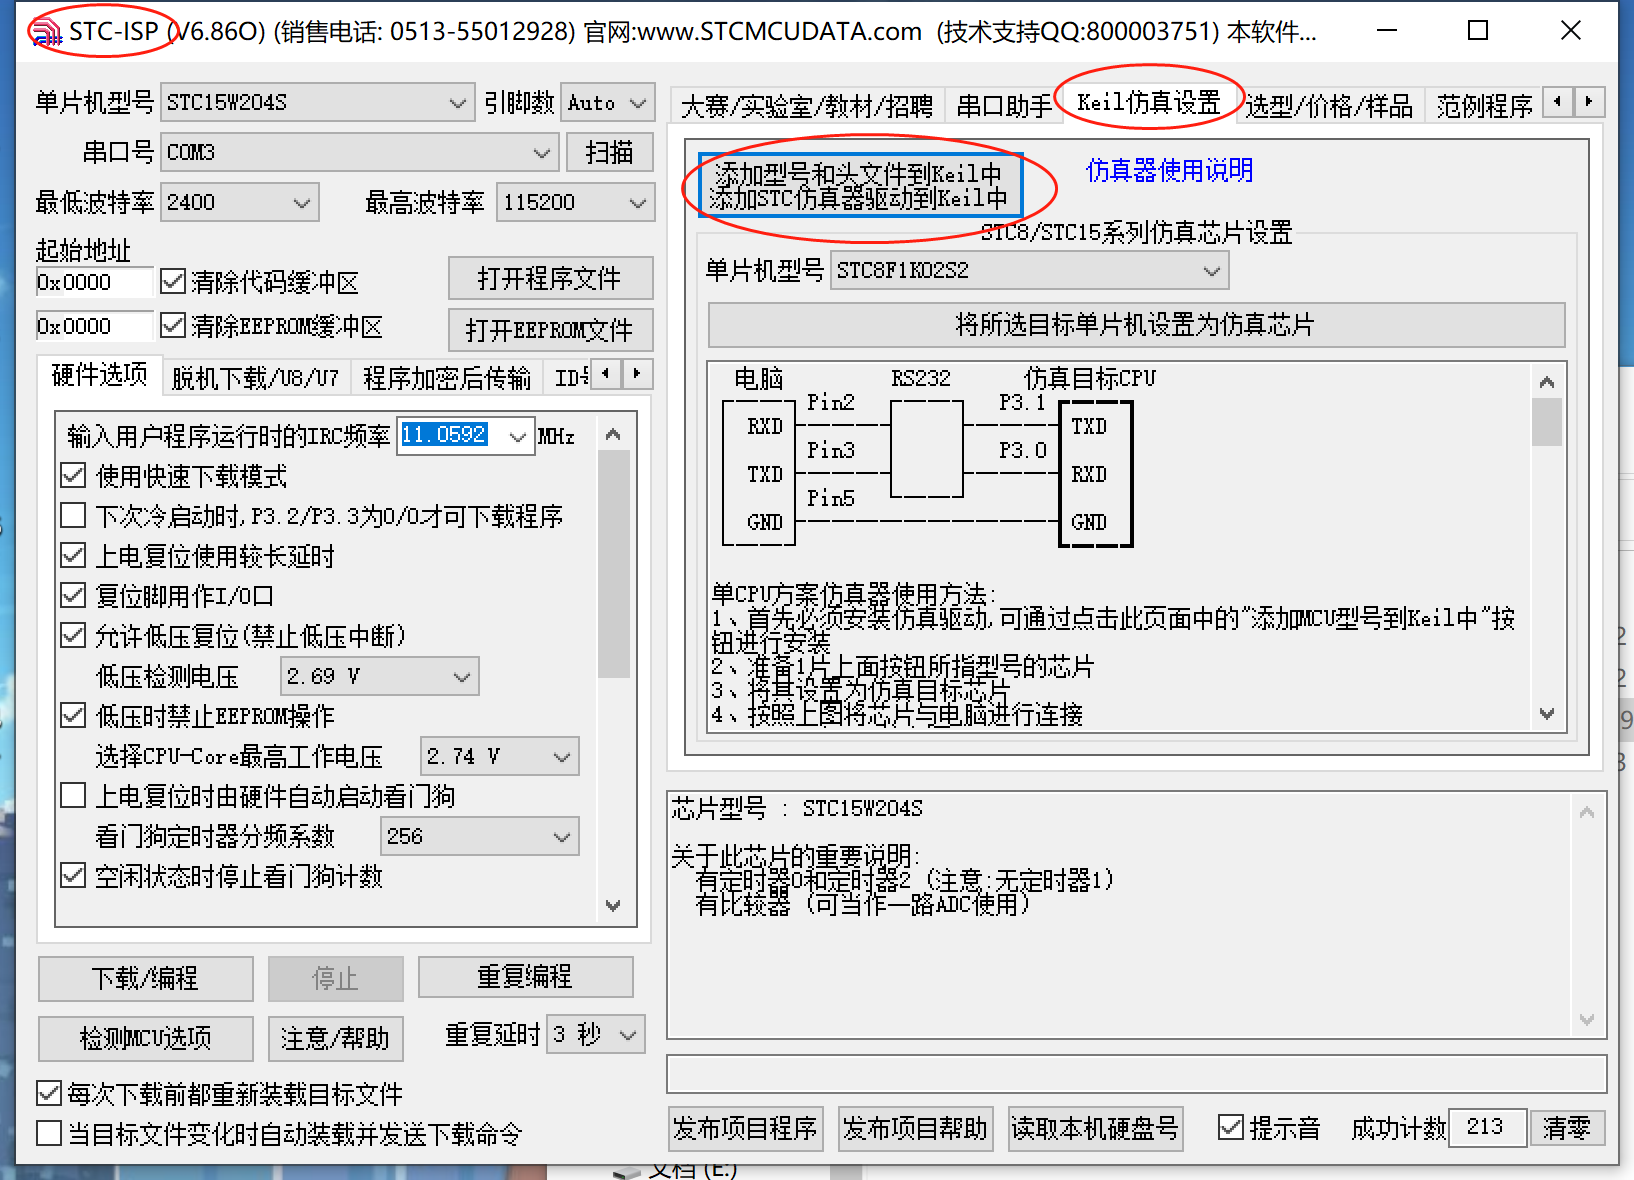Click simulator instructions scrollbar up arrow
Viewport: 1634px width, 1180px height.
pyautogui.click(x=1547, y=382)
